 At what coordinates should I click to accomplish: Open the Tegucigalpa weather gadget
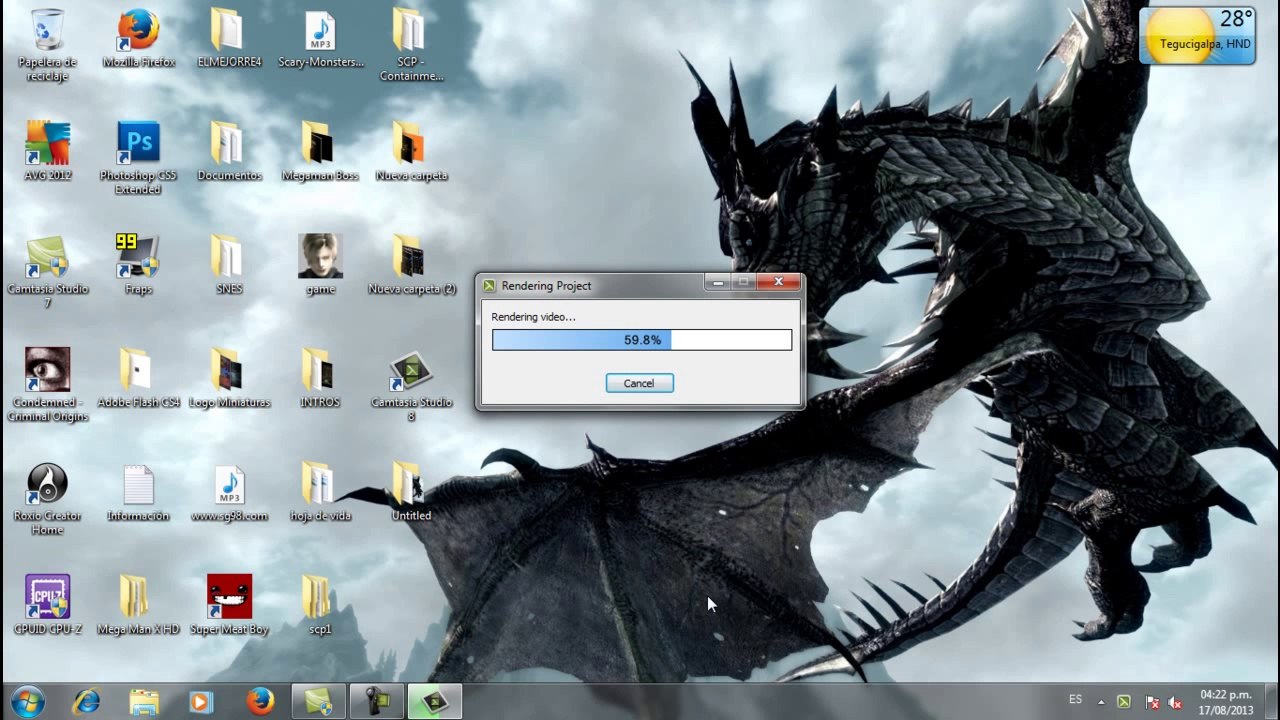click(x=1197, y=36)
